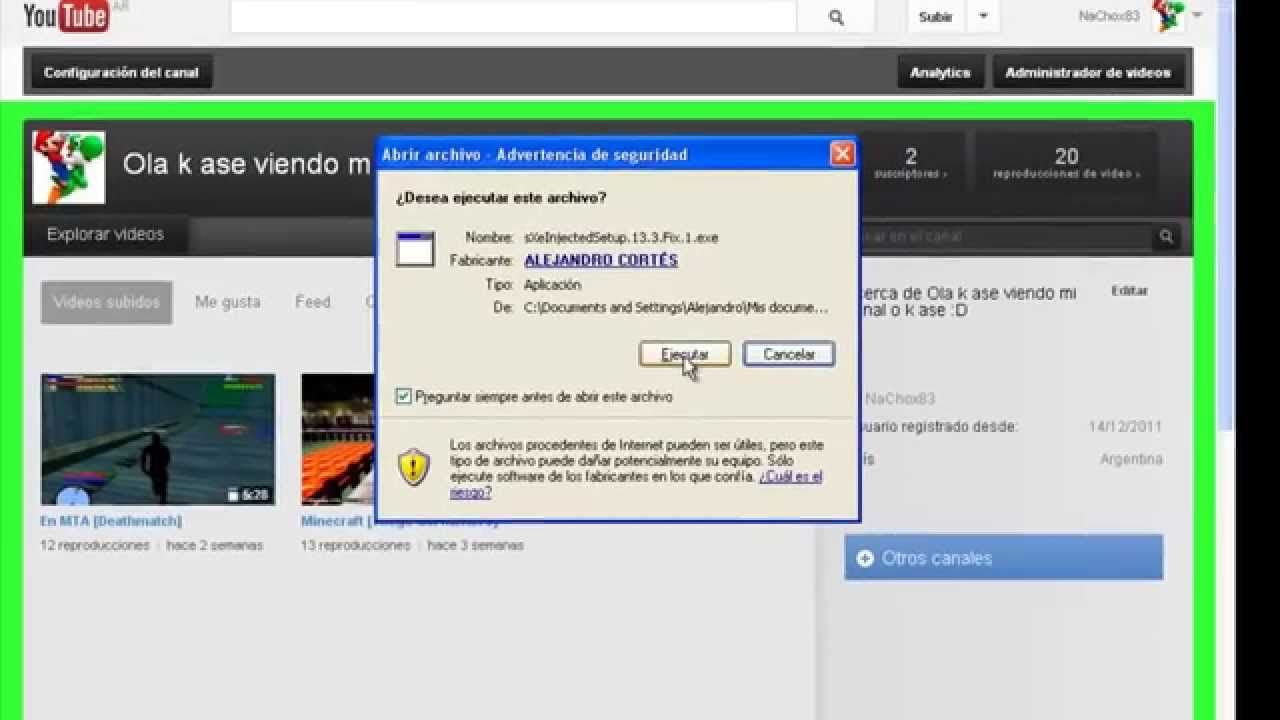
Task: Click the plus icon beside Otros canales
Action: (865, 558)
